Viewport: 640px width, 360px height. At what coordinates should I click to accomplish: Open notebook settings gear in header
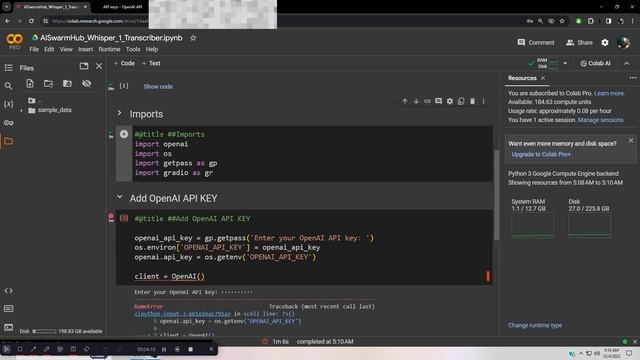point(605,42)
